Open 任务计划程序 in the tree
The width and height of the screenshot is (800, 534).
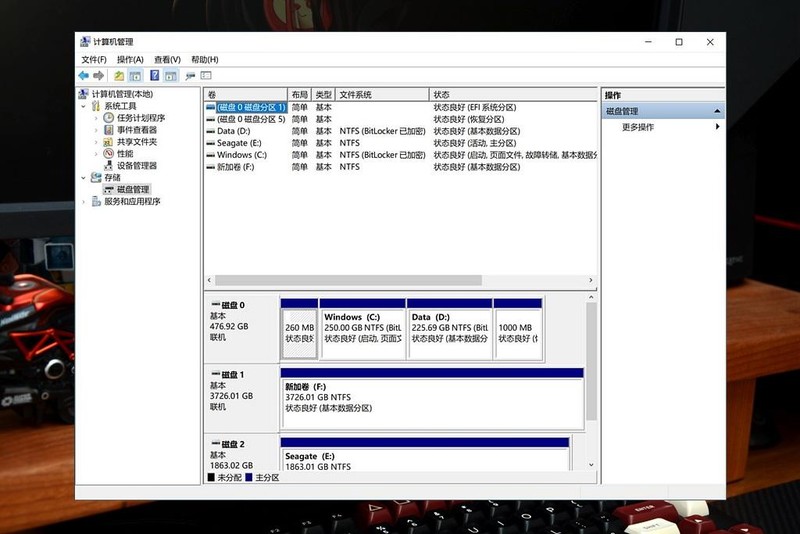click(x=140, y=118)
